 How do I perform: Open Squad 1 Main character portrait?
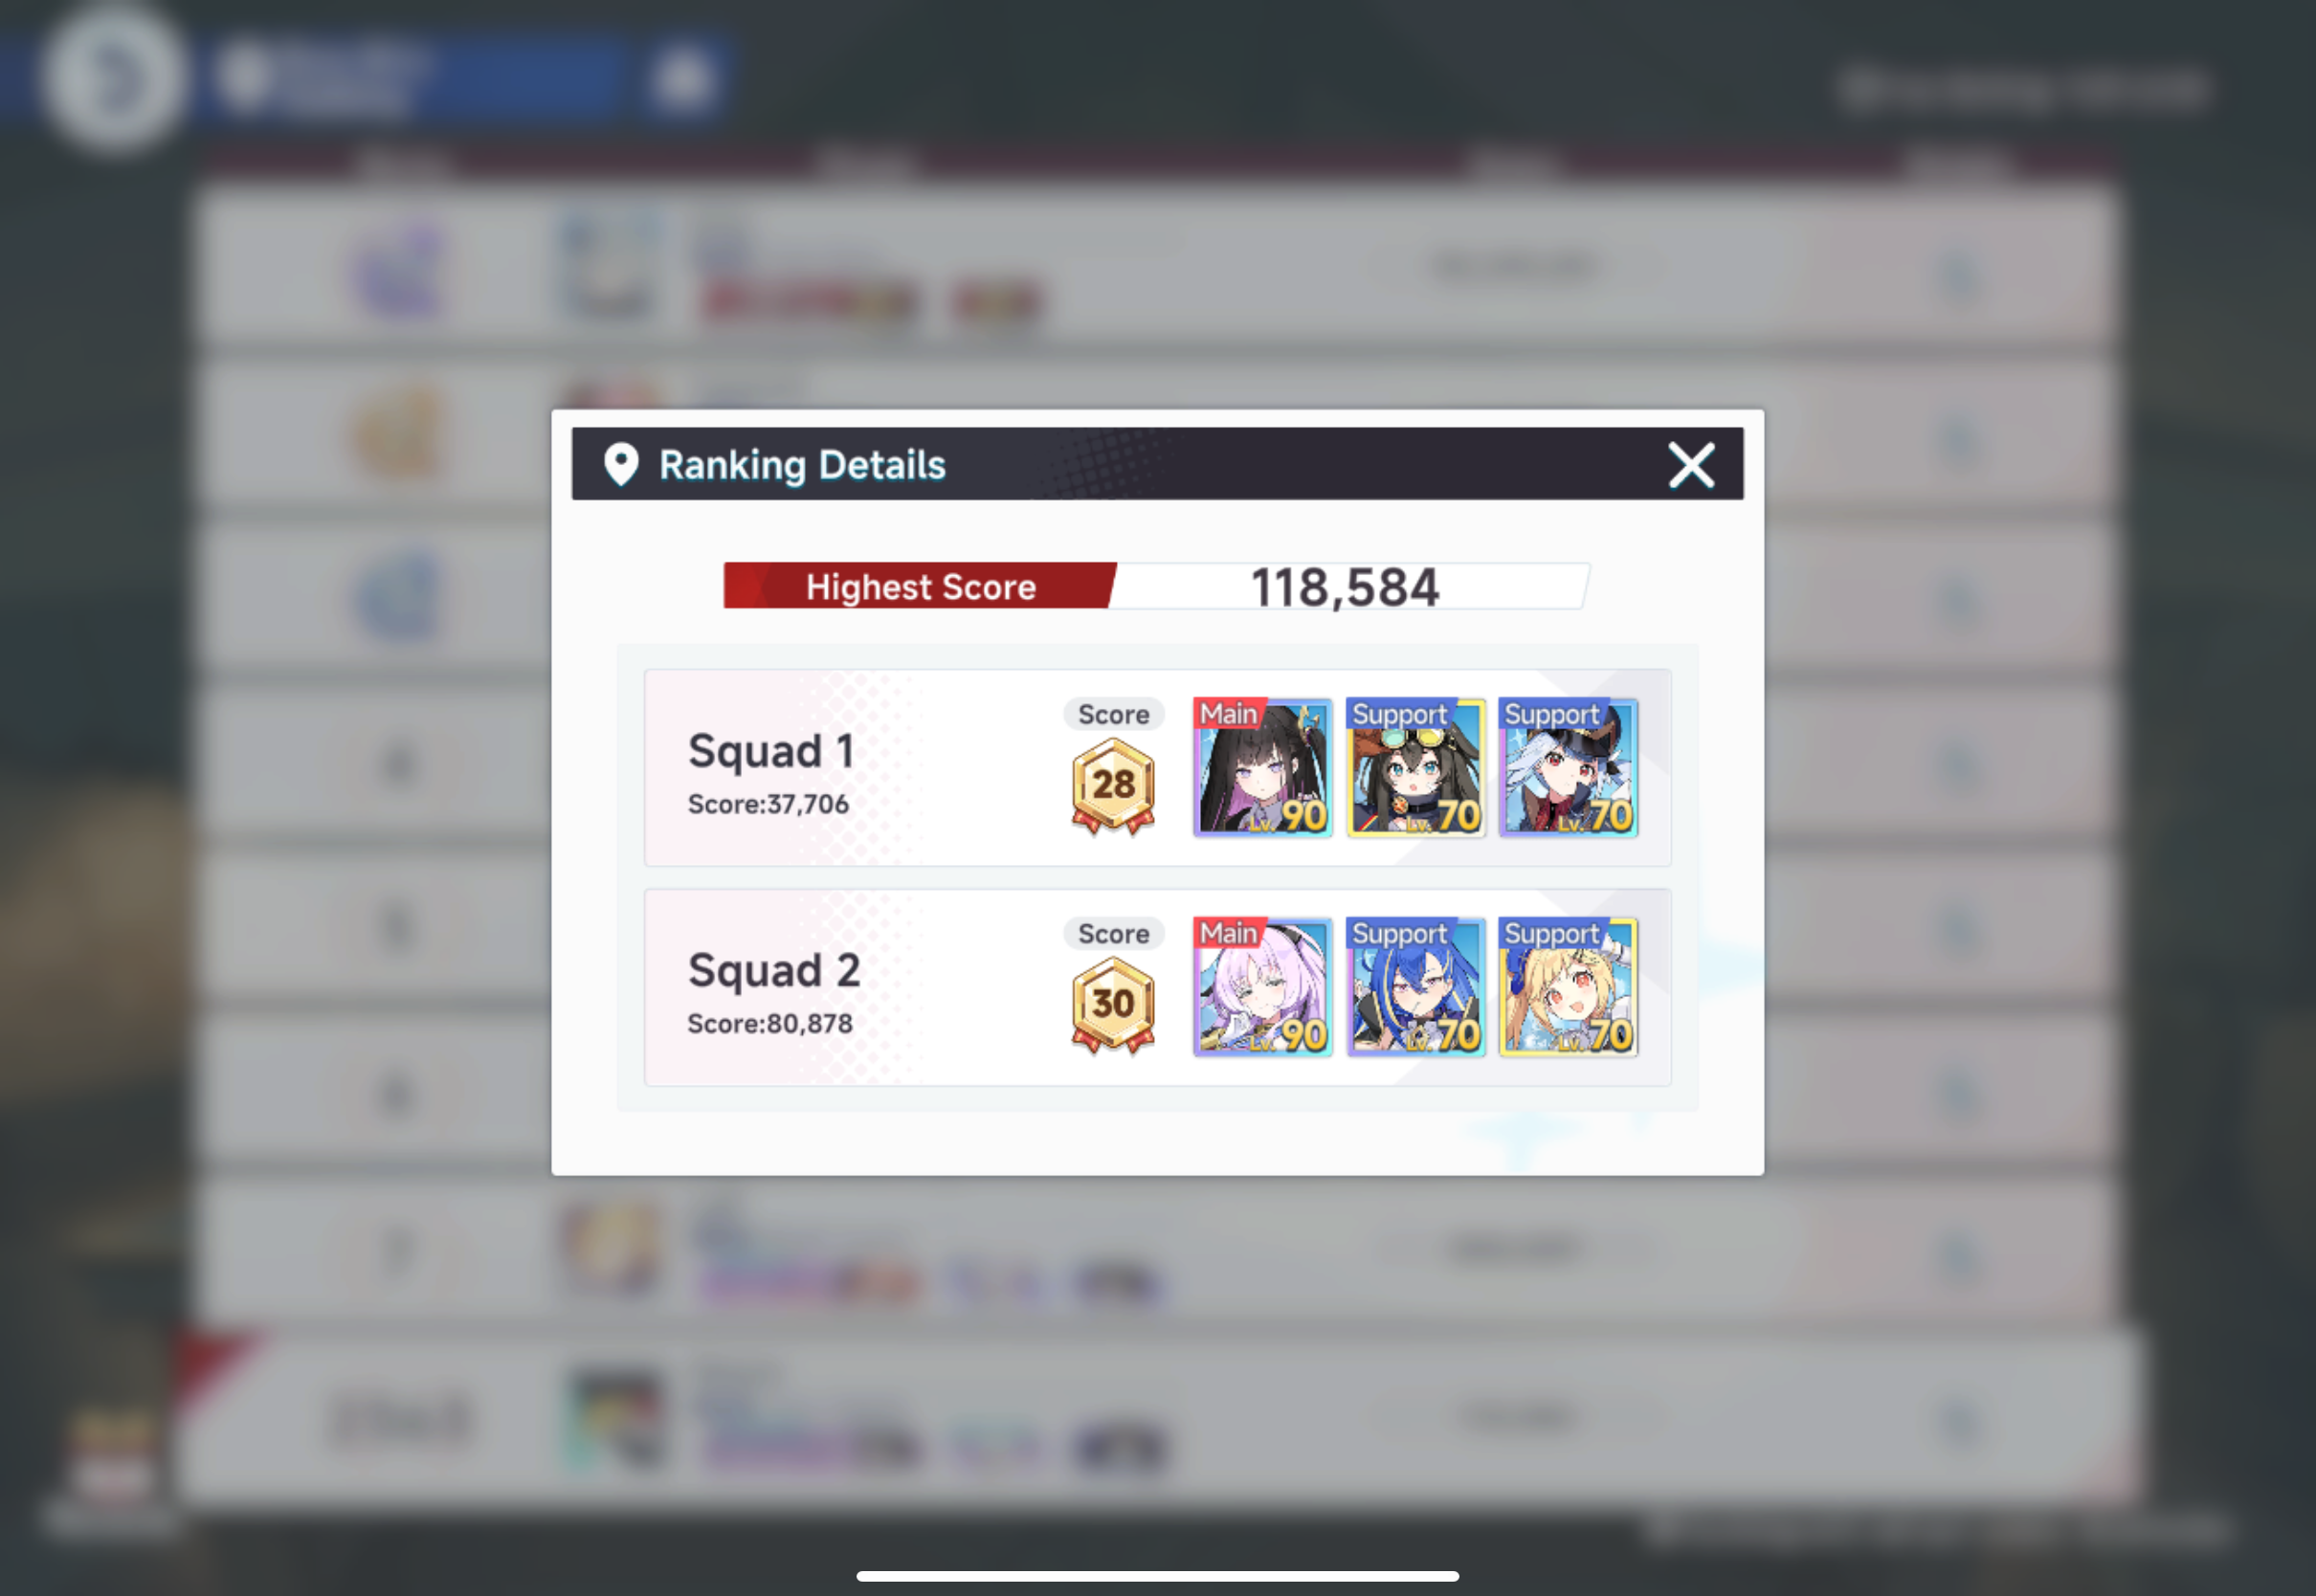1263,767
